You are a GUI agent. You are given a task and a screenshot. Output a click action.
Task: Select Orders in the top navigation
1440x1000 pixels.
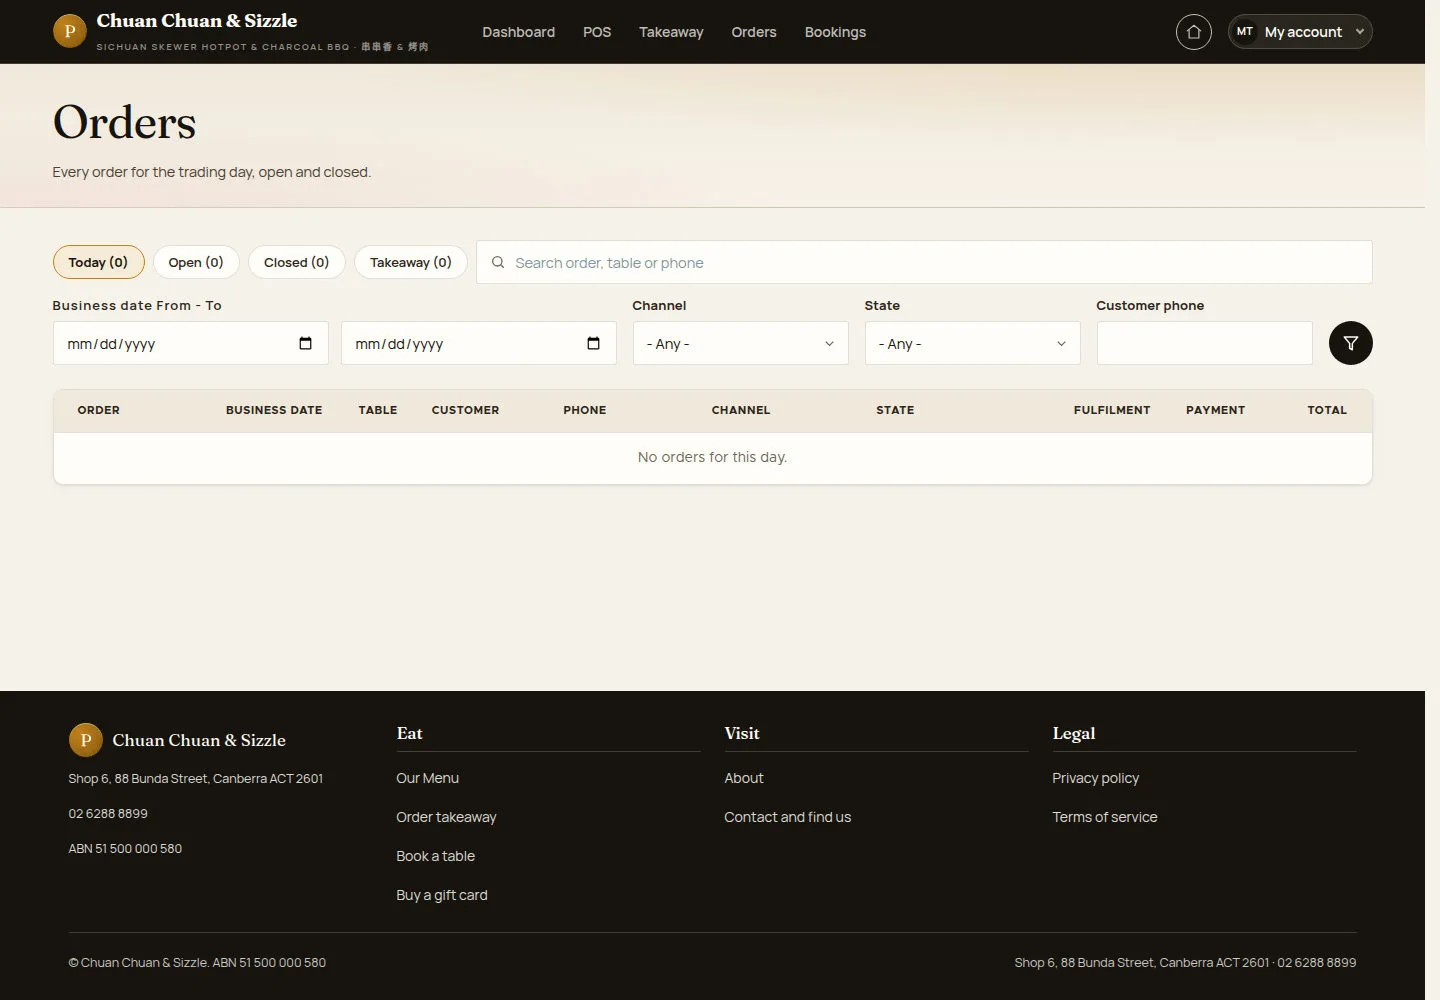pos(754,32)
